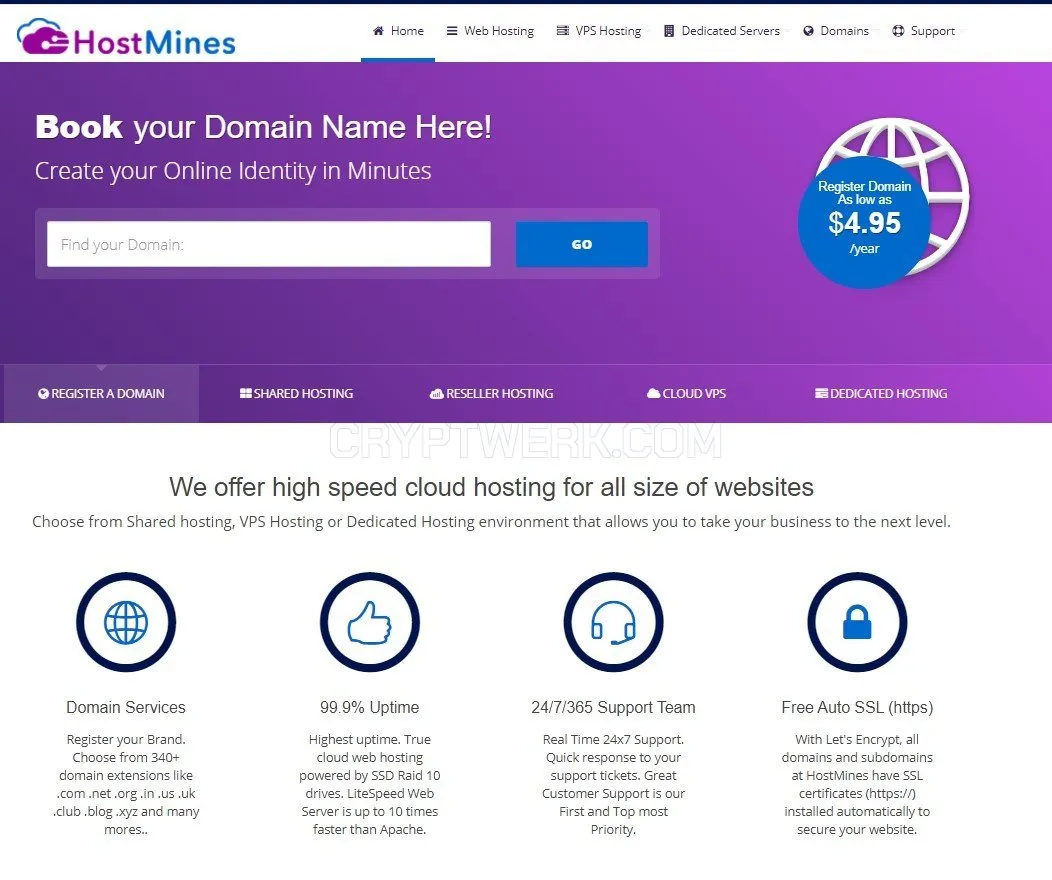
Task: Expand the VPS Hosting menu
Action: (599, 31)
